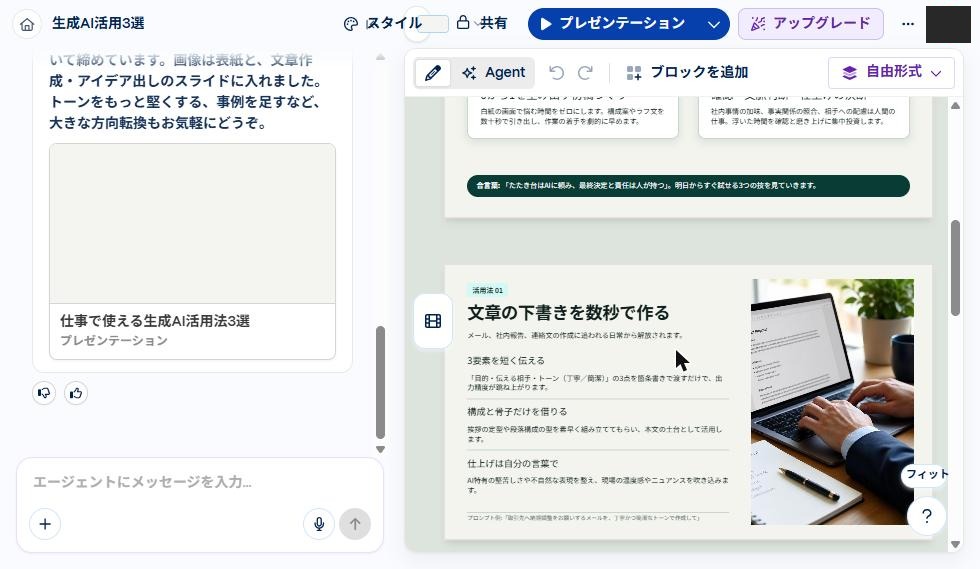Click the 構成と骨子だけを借りる heading
Screen dimensions: 980x569
(517, 411)
